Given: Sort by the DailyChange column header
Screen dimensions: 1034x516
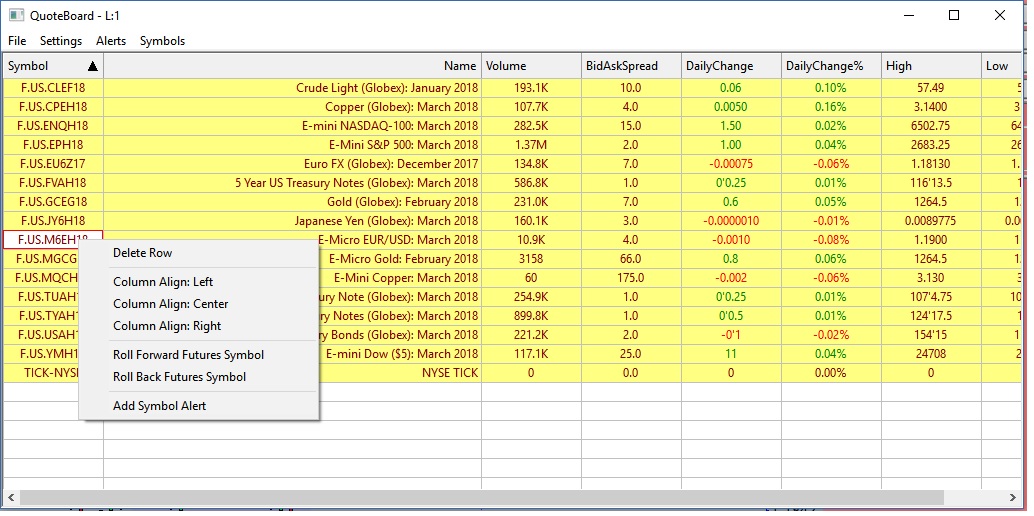Looking at the screenshot, I should [731, 66].
